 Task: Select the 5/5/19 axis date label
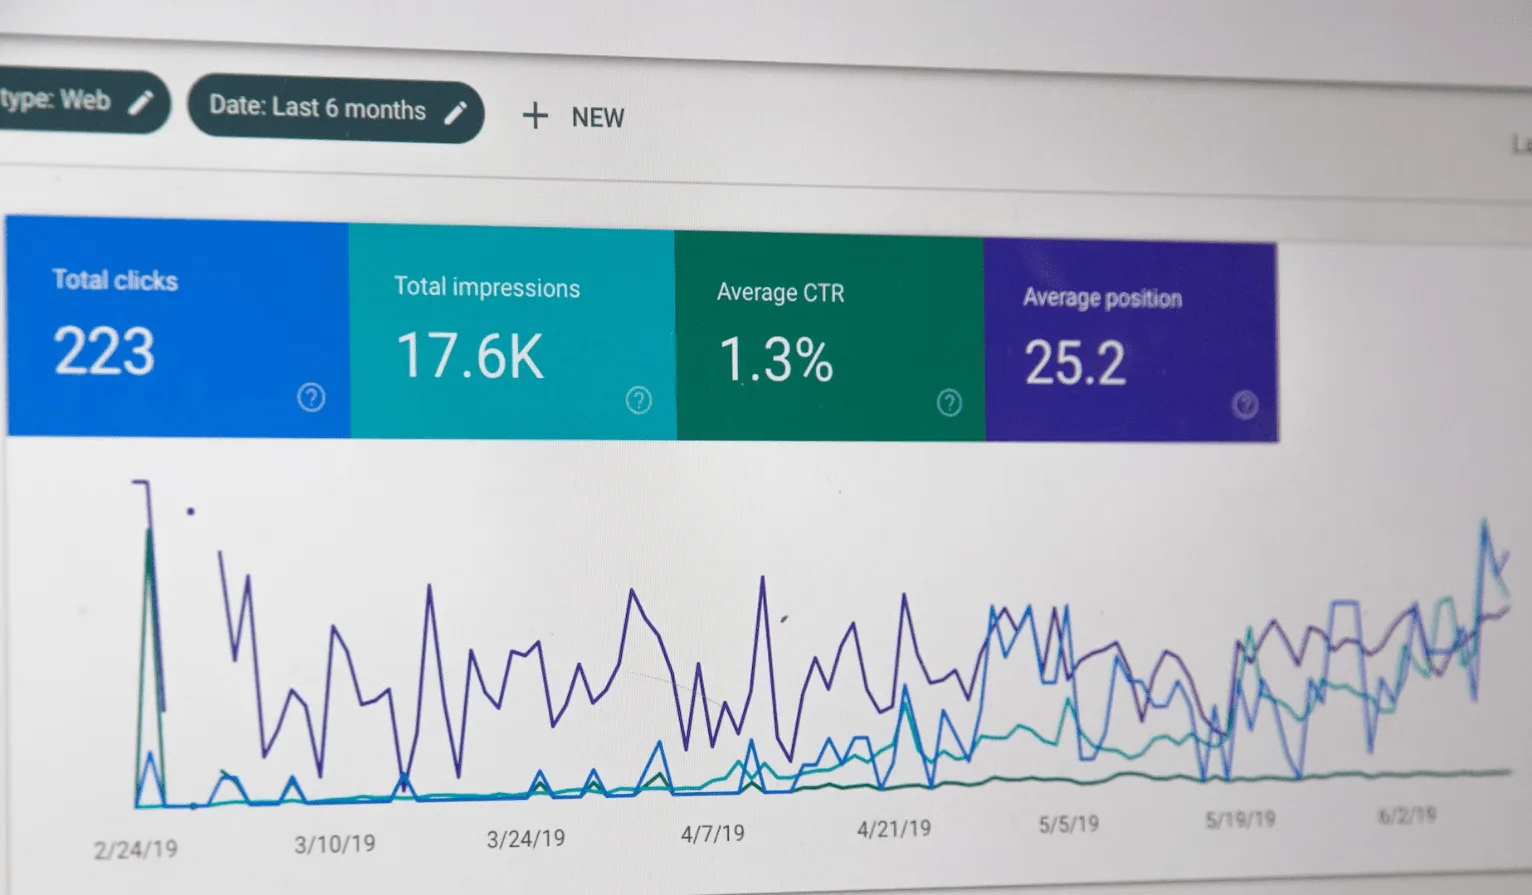1068,824
